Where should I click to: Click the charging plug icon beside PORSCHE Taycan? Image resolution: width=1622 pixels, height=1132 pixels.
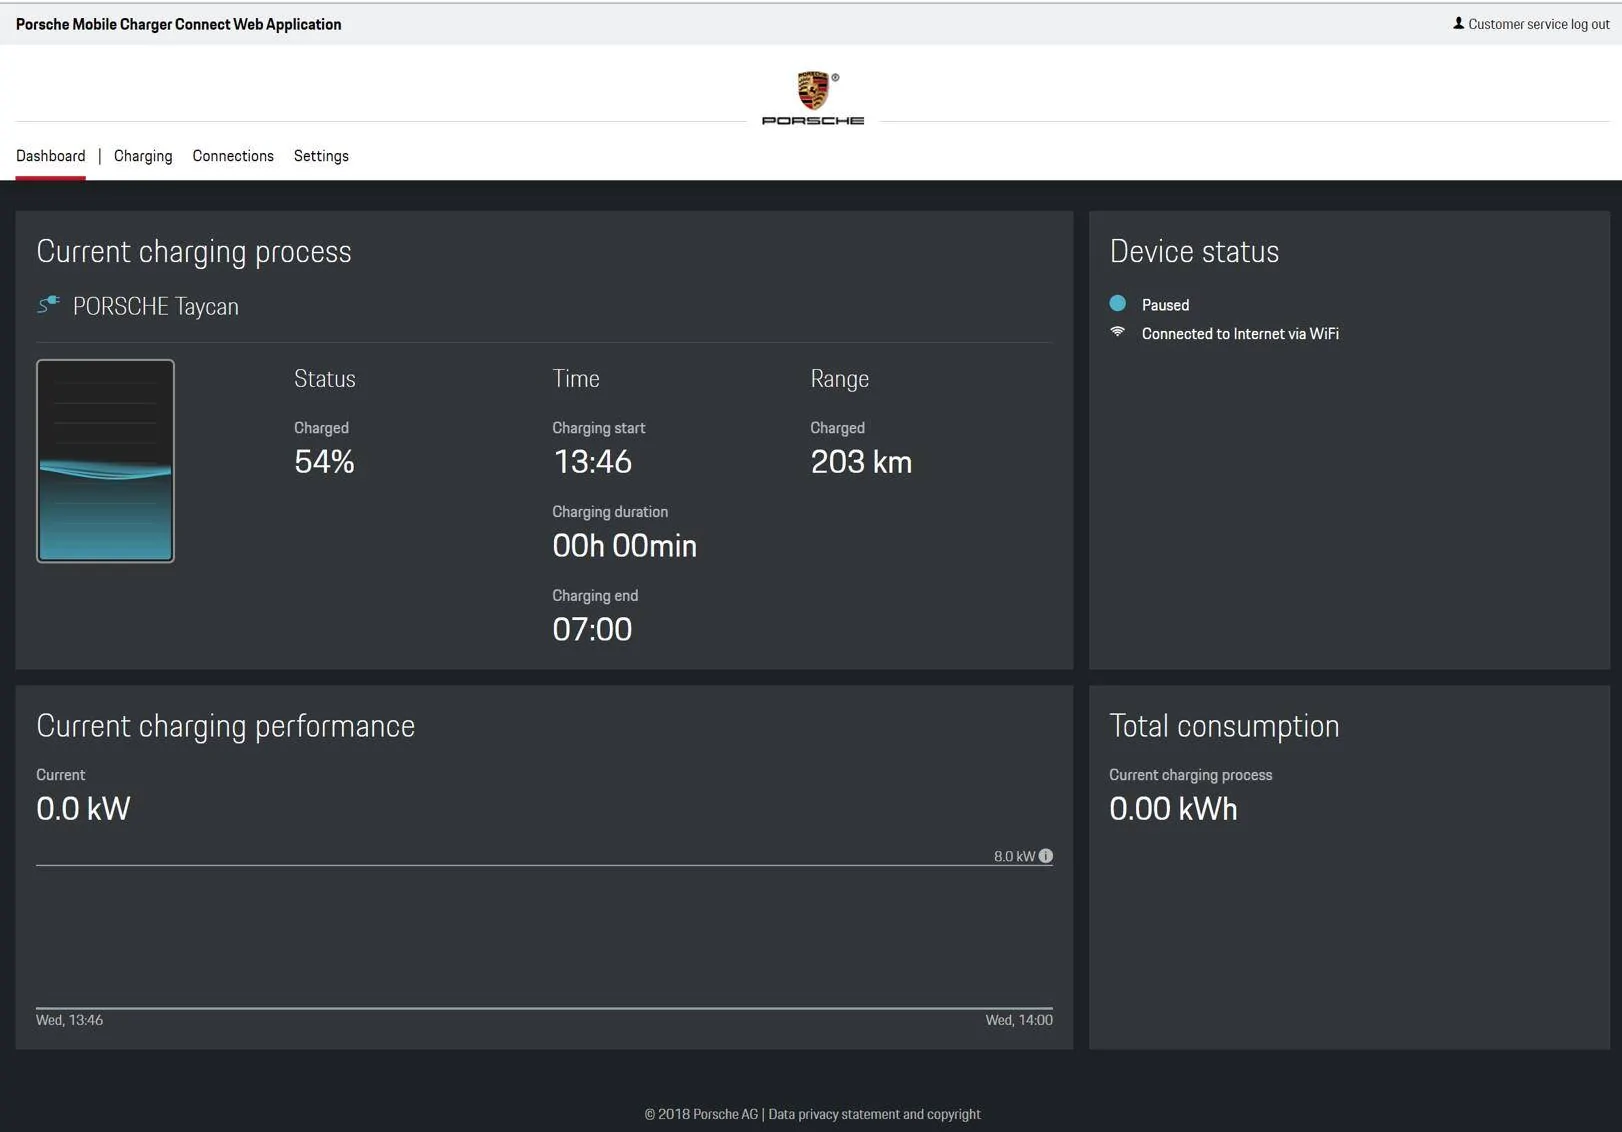pyautogui.click(x=48, y=304)
